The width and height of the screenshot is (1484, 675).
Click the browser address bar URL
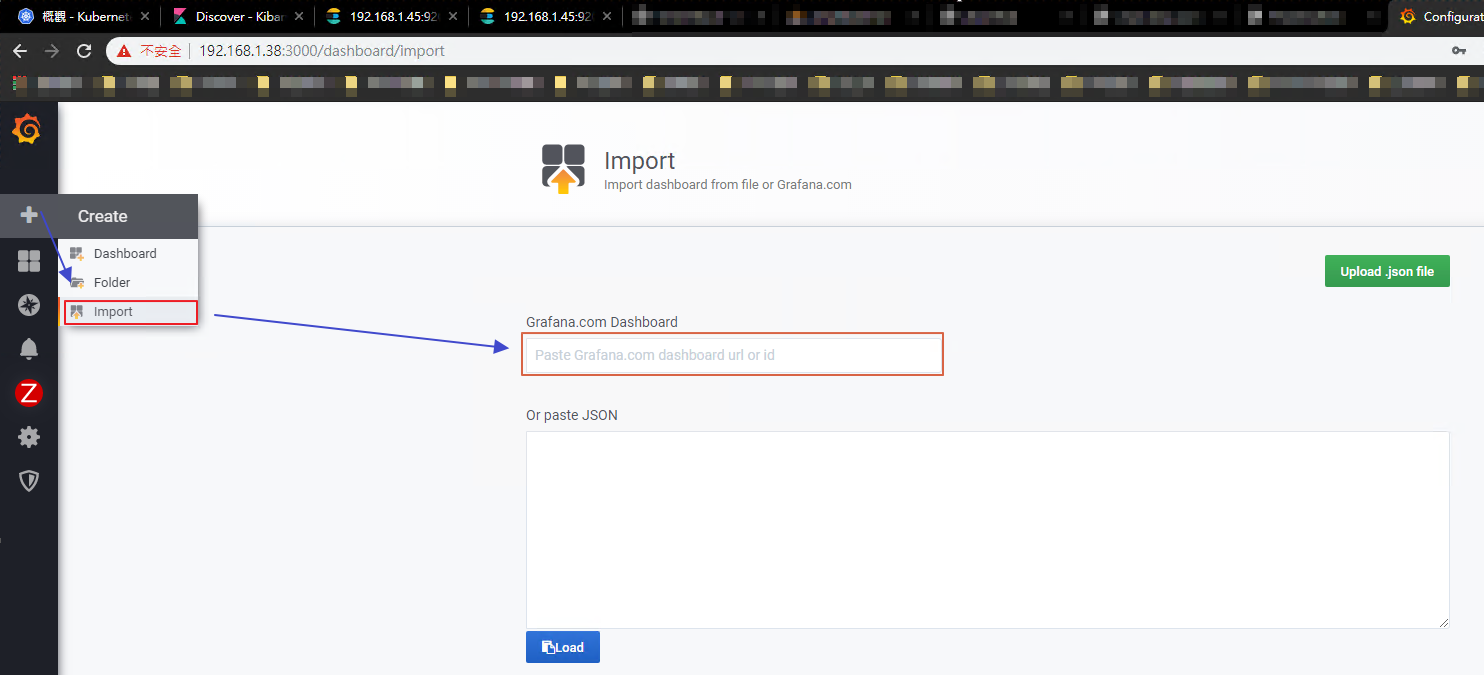(x=322, y=51)
